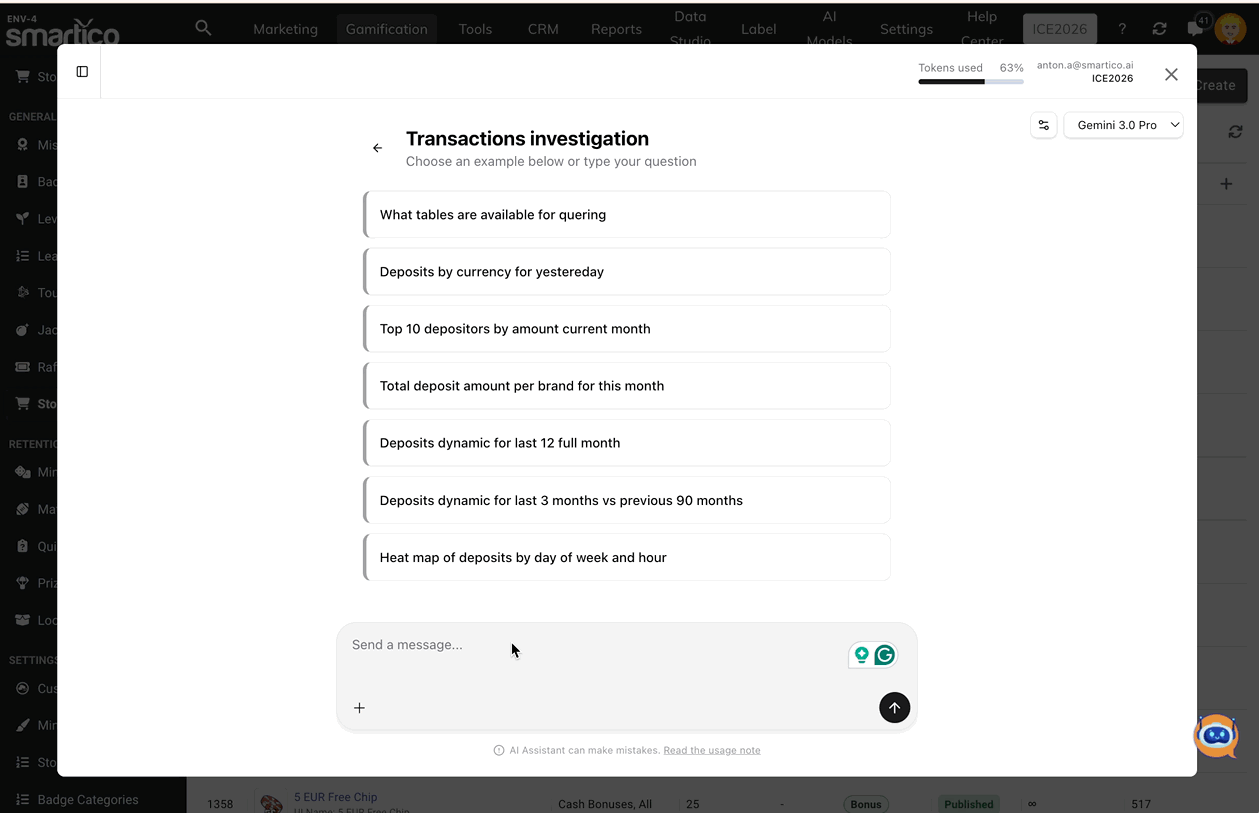Screen dimensions: 1259x813
Task: Open the Gamification menu
Action: [x=386, y=29]
